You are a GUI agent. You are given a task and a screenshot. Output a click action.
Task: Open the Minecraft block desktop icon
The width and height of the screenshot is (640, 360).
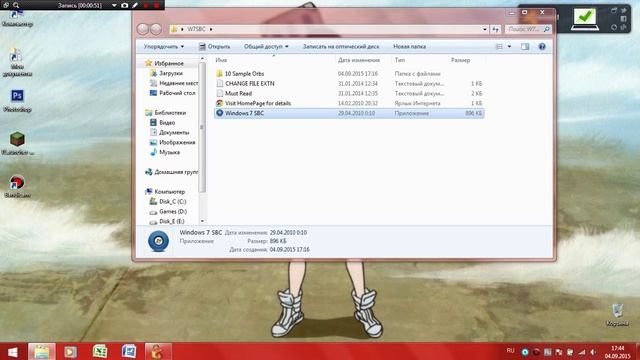(17, 144)
